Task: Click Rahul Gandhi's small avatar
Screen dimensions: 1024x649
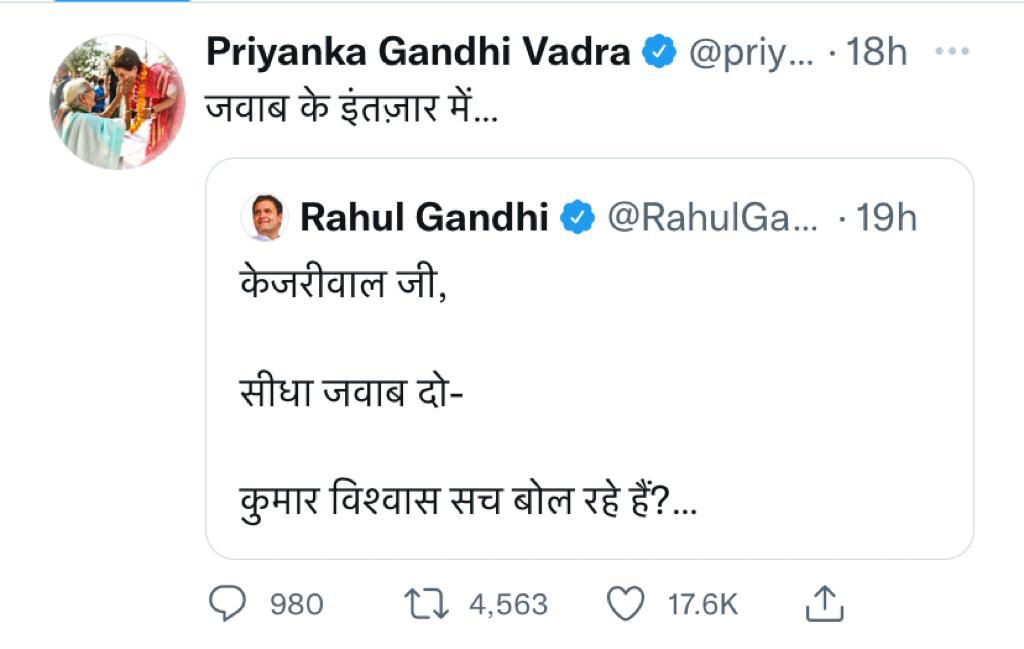Action: tap(265, 217)
